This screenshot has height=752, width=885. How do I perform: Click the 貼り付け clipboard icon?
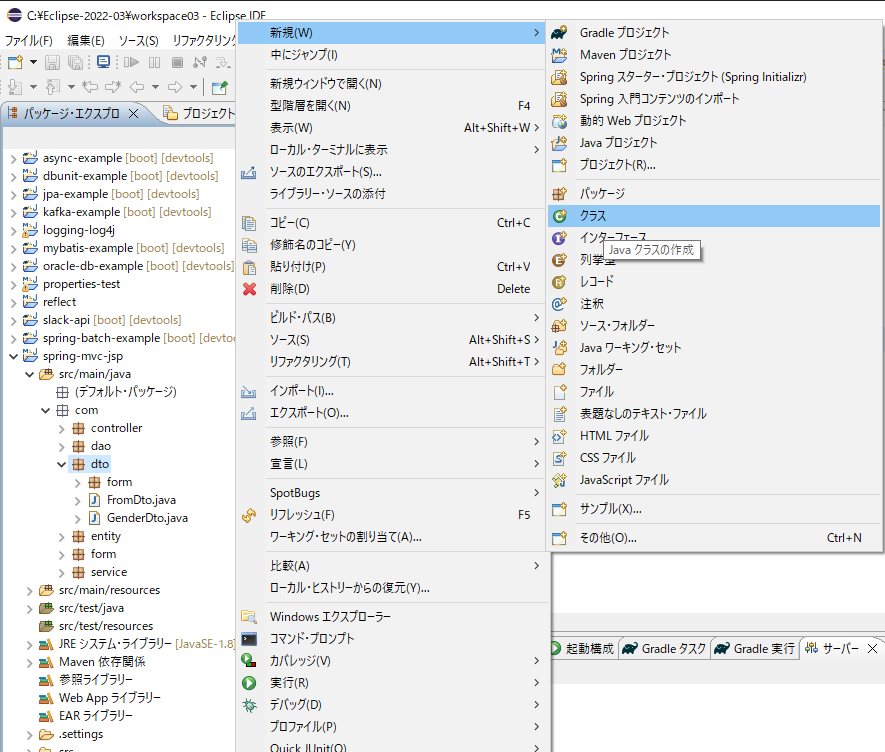point(249,267)
